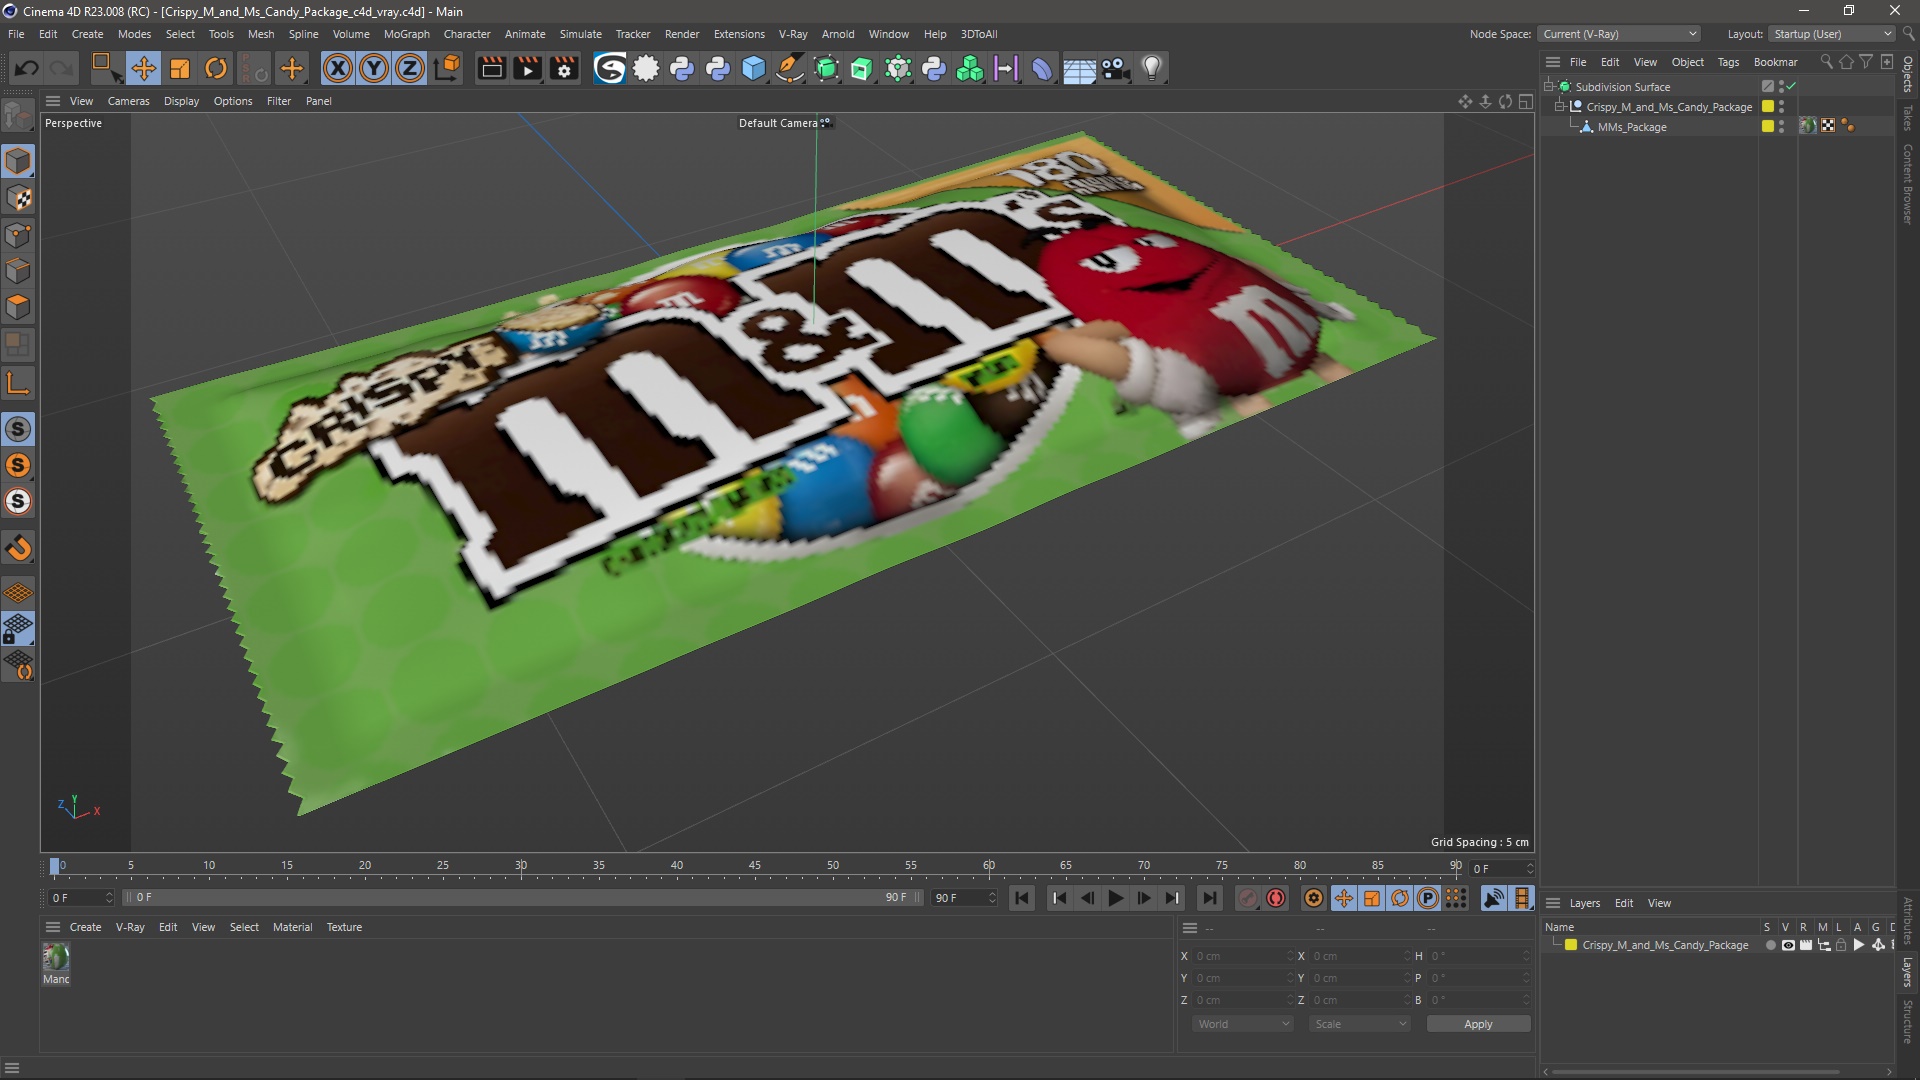Open the V-Ray menu in menu bar
Screen dimensions: 1920x1080
(793, 34)
